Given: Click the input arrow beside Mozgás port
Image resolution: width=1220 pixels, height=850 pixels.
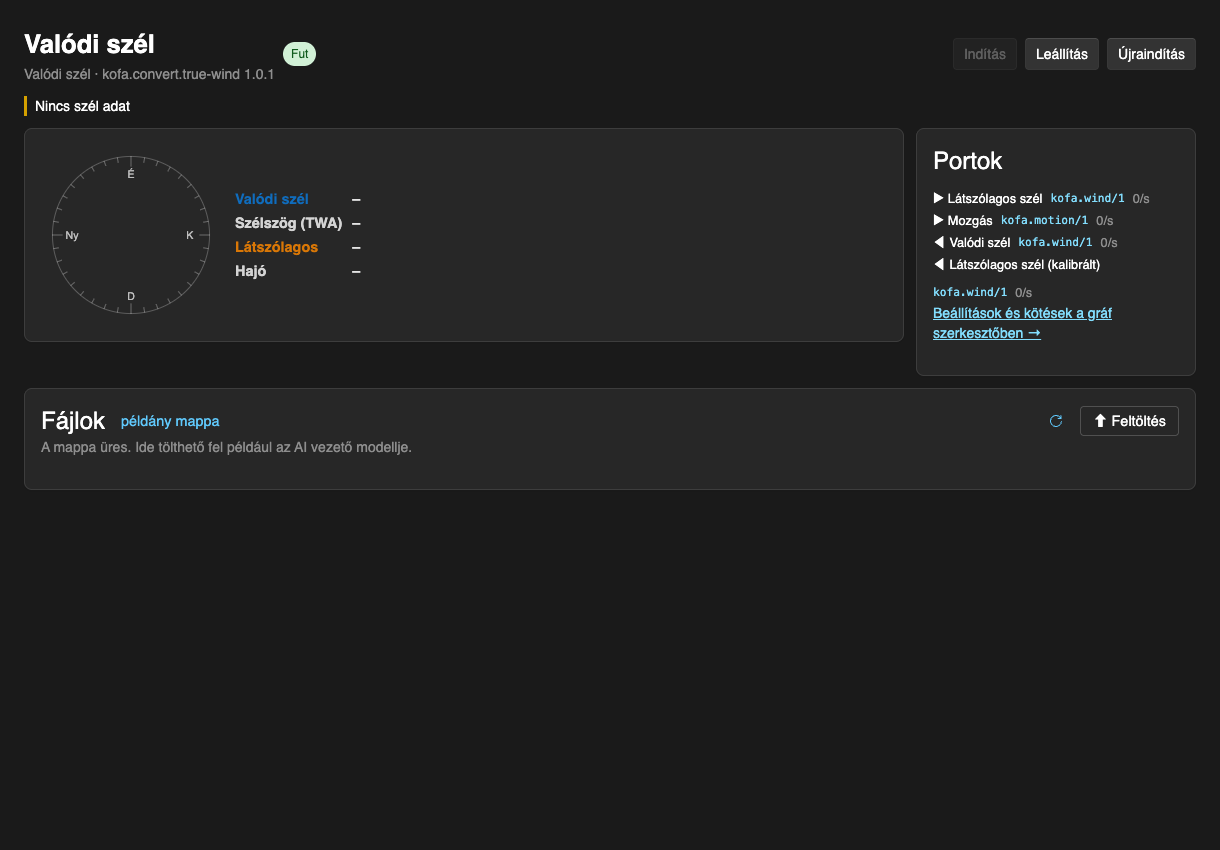Looking at the screenshot, I should pos(938,220).
